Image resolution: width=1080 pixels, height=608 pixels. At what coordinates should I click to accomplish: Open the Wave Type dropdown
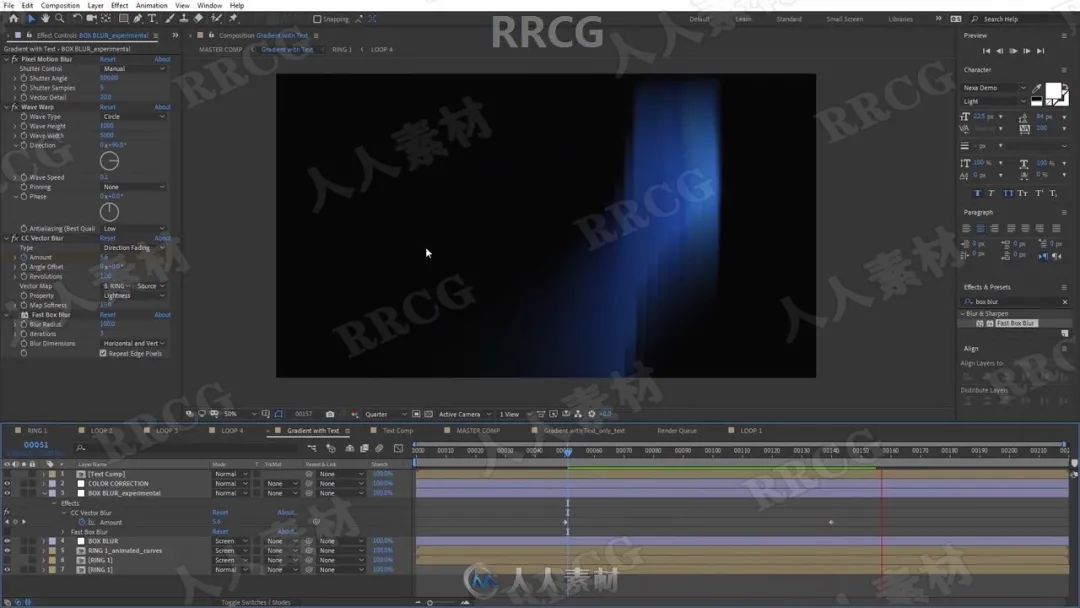pyautogui.click(x=133, y=116)
